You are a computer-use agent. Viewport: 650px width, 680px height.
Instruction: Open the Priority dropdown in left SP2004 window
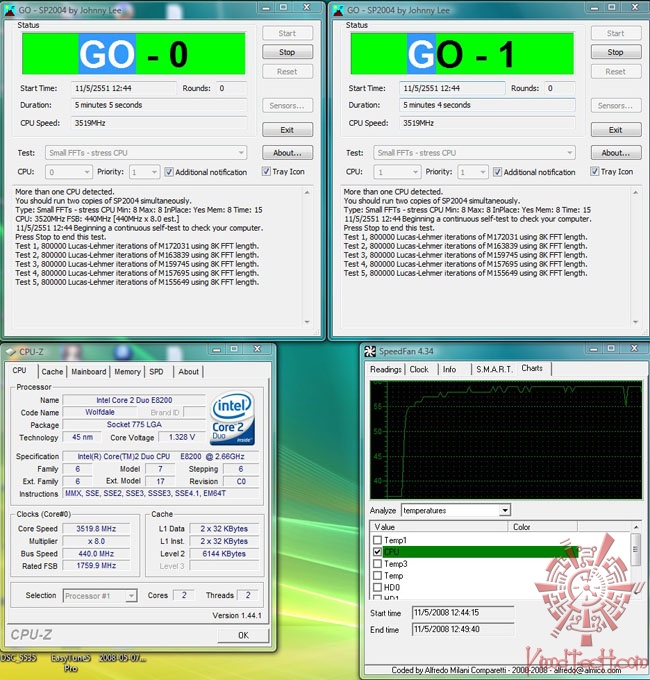[x=144, y=172]
